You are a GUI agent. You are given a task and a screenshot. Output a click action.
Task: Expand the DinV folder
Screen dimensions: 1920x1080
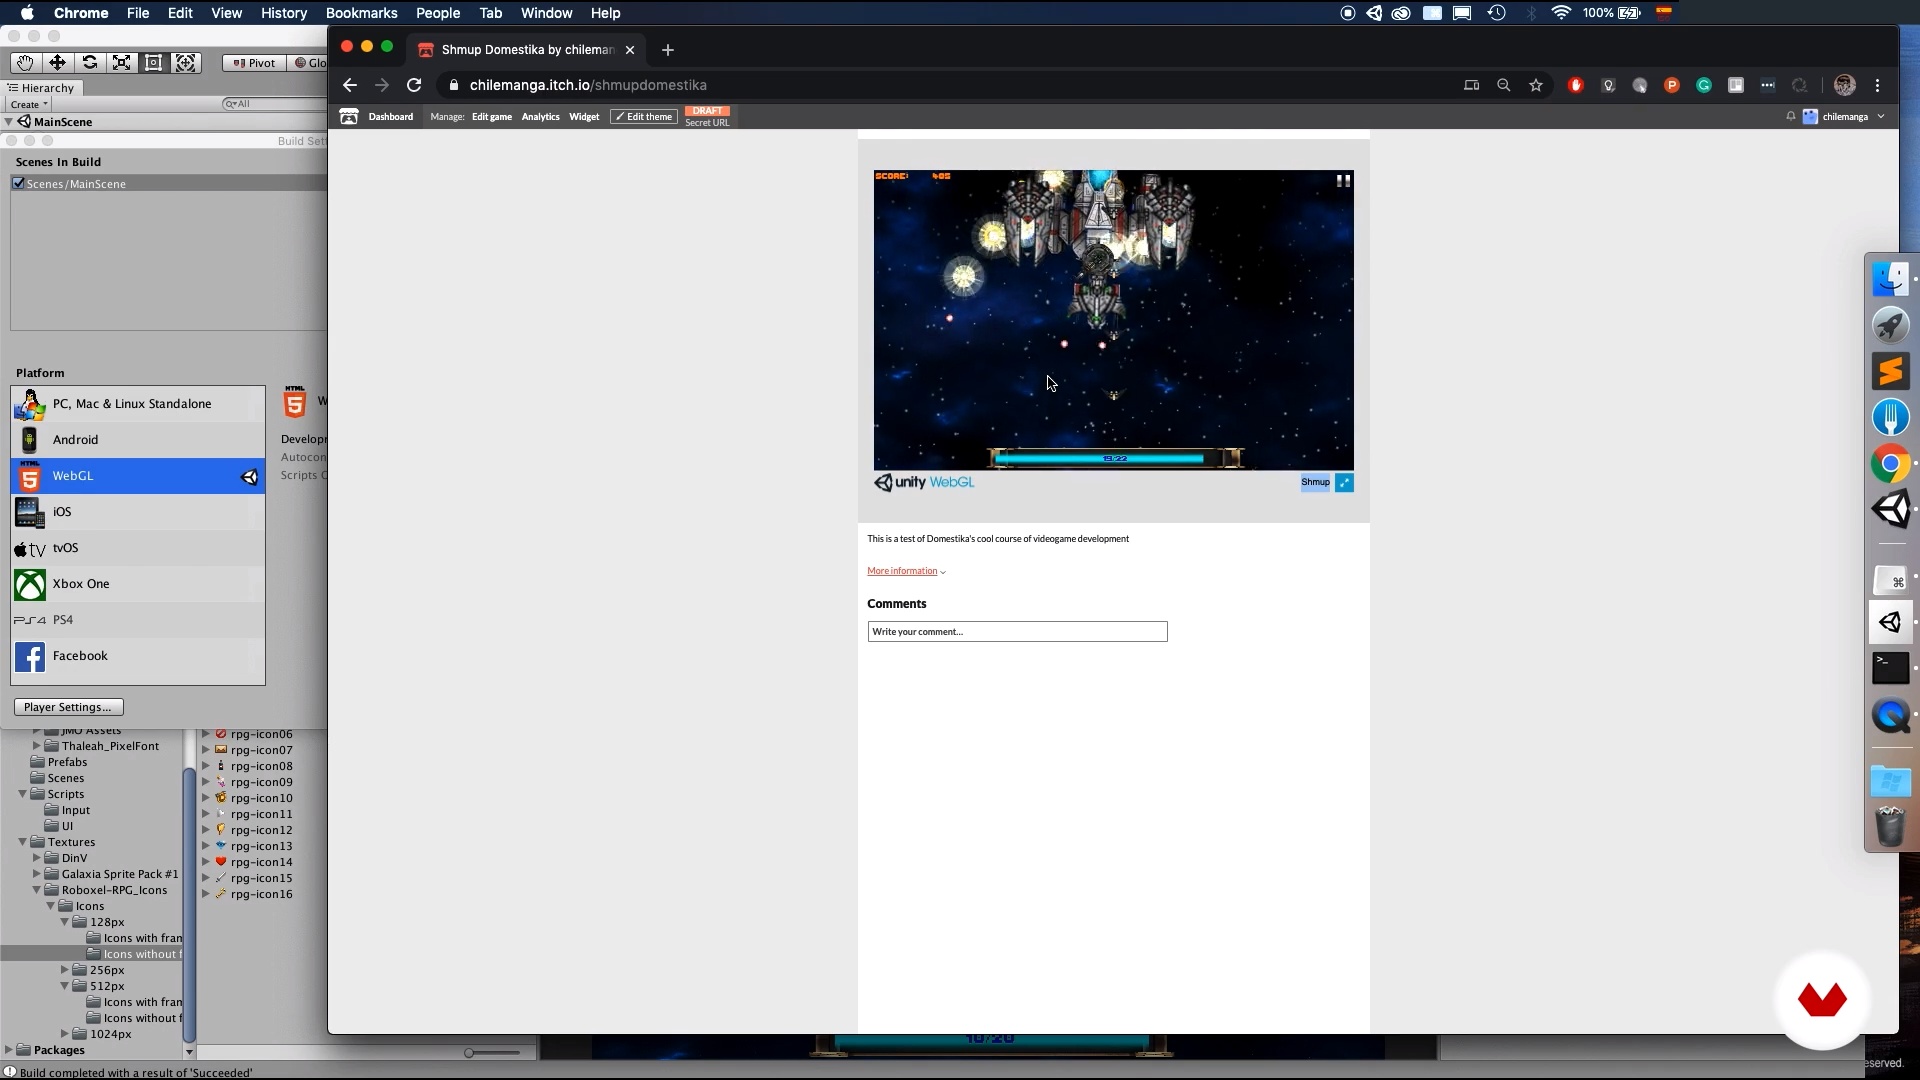(x=37, y=858)
